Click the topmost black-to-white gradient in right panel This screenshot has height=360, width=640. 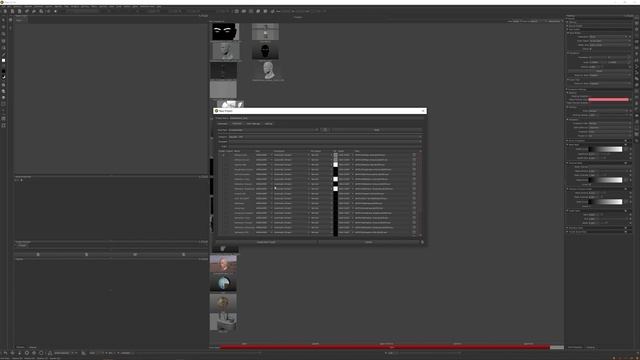606,149
